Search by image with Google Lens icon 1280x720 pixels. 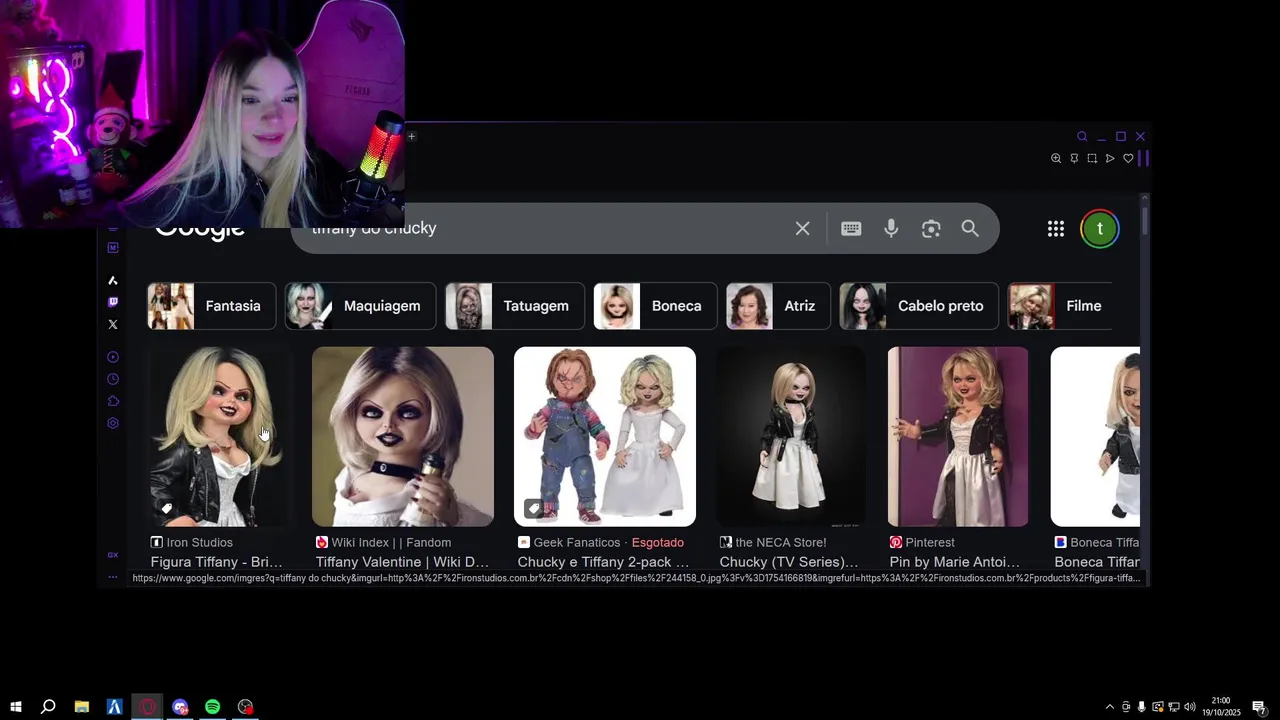pos(931,229)
